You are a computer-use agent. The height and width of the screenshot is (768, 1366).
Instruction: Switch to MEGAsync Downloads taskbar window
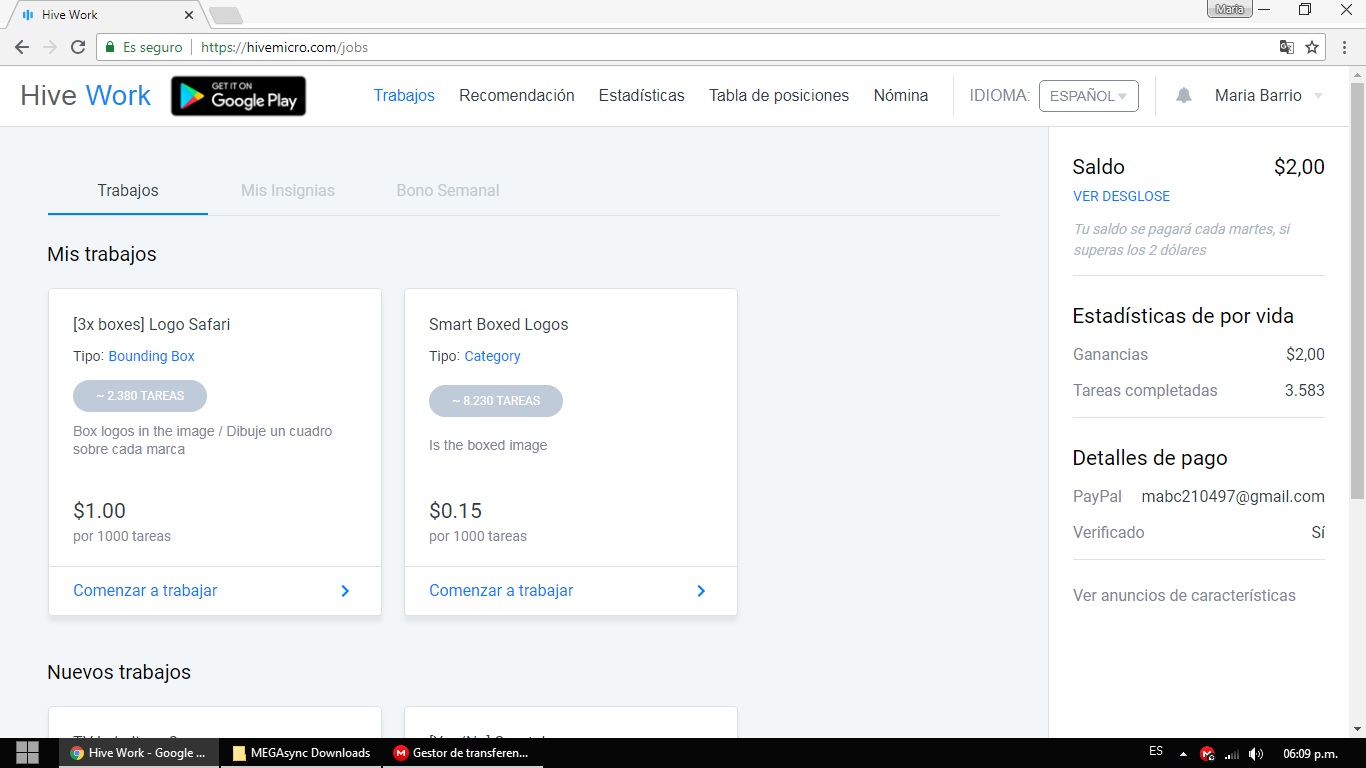pyautogui.click(x=301, y=753)
